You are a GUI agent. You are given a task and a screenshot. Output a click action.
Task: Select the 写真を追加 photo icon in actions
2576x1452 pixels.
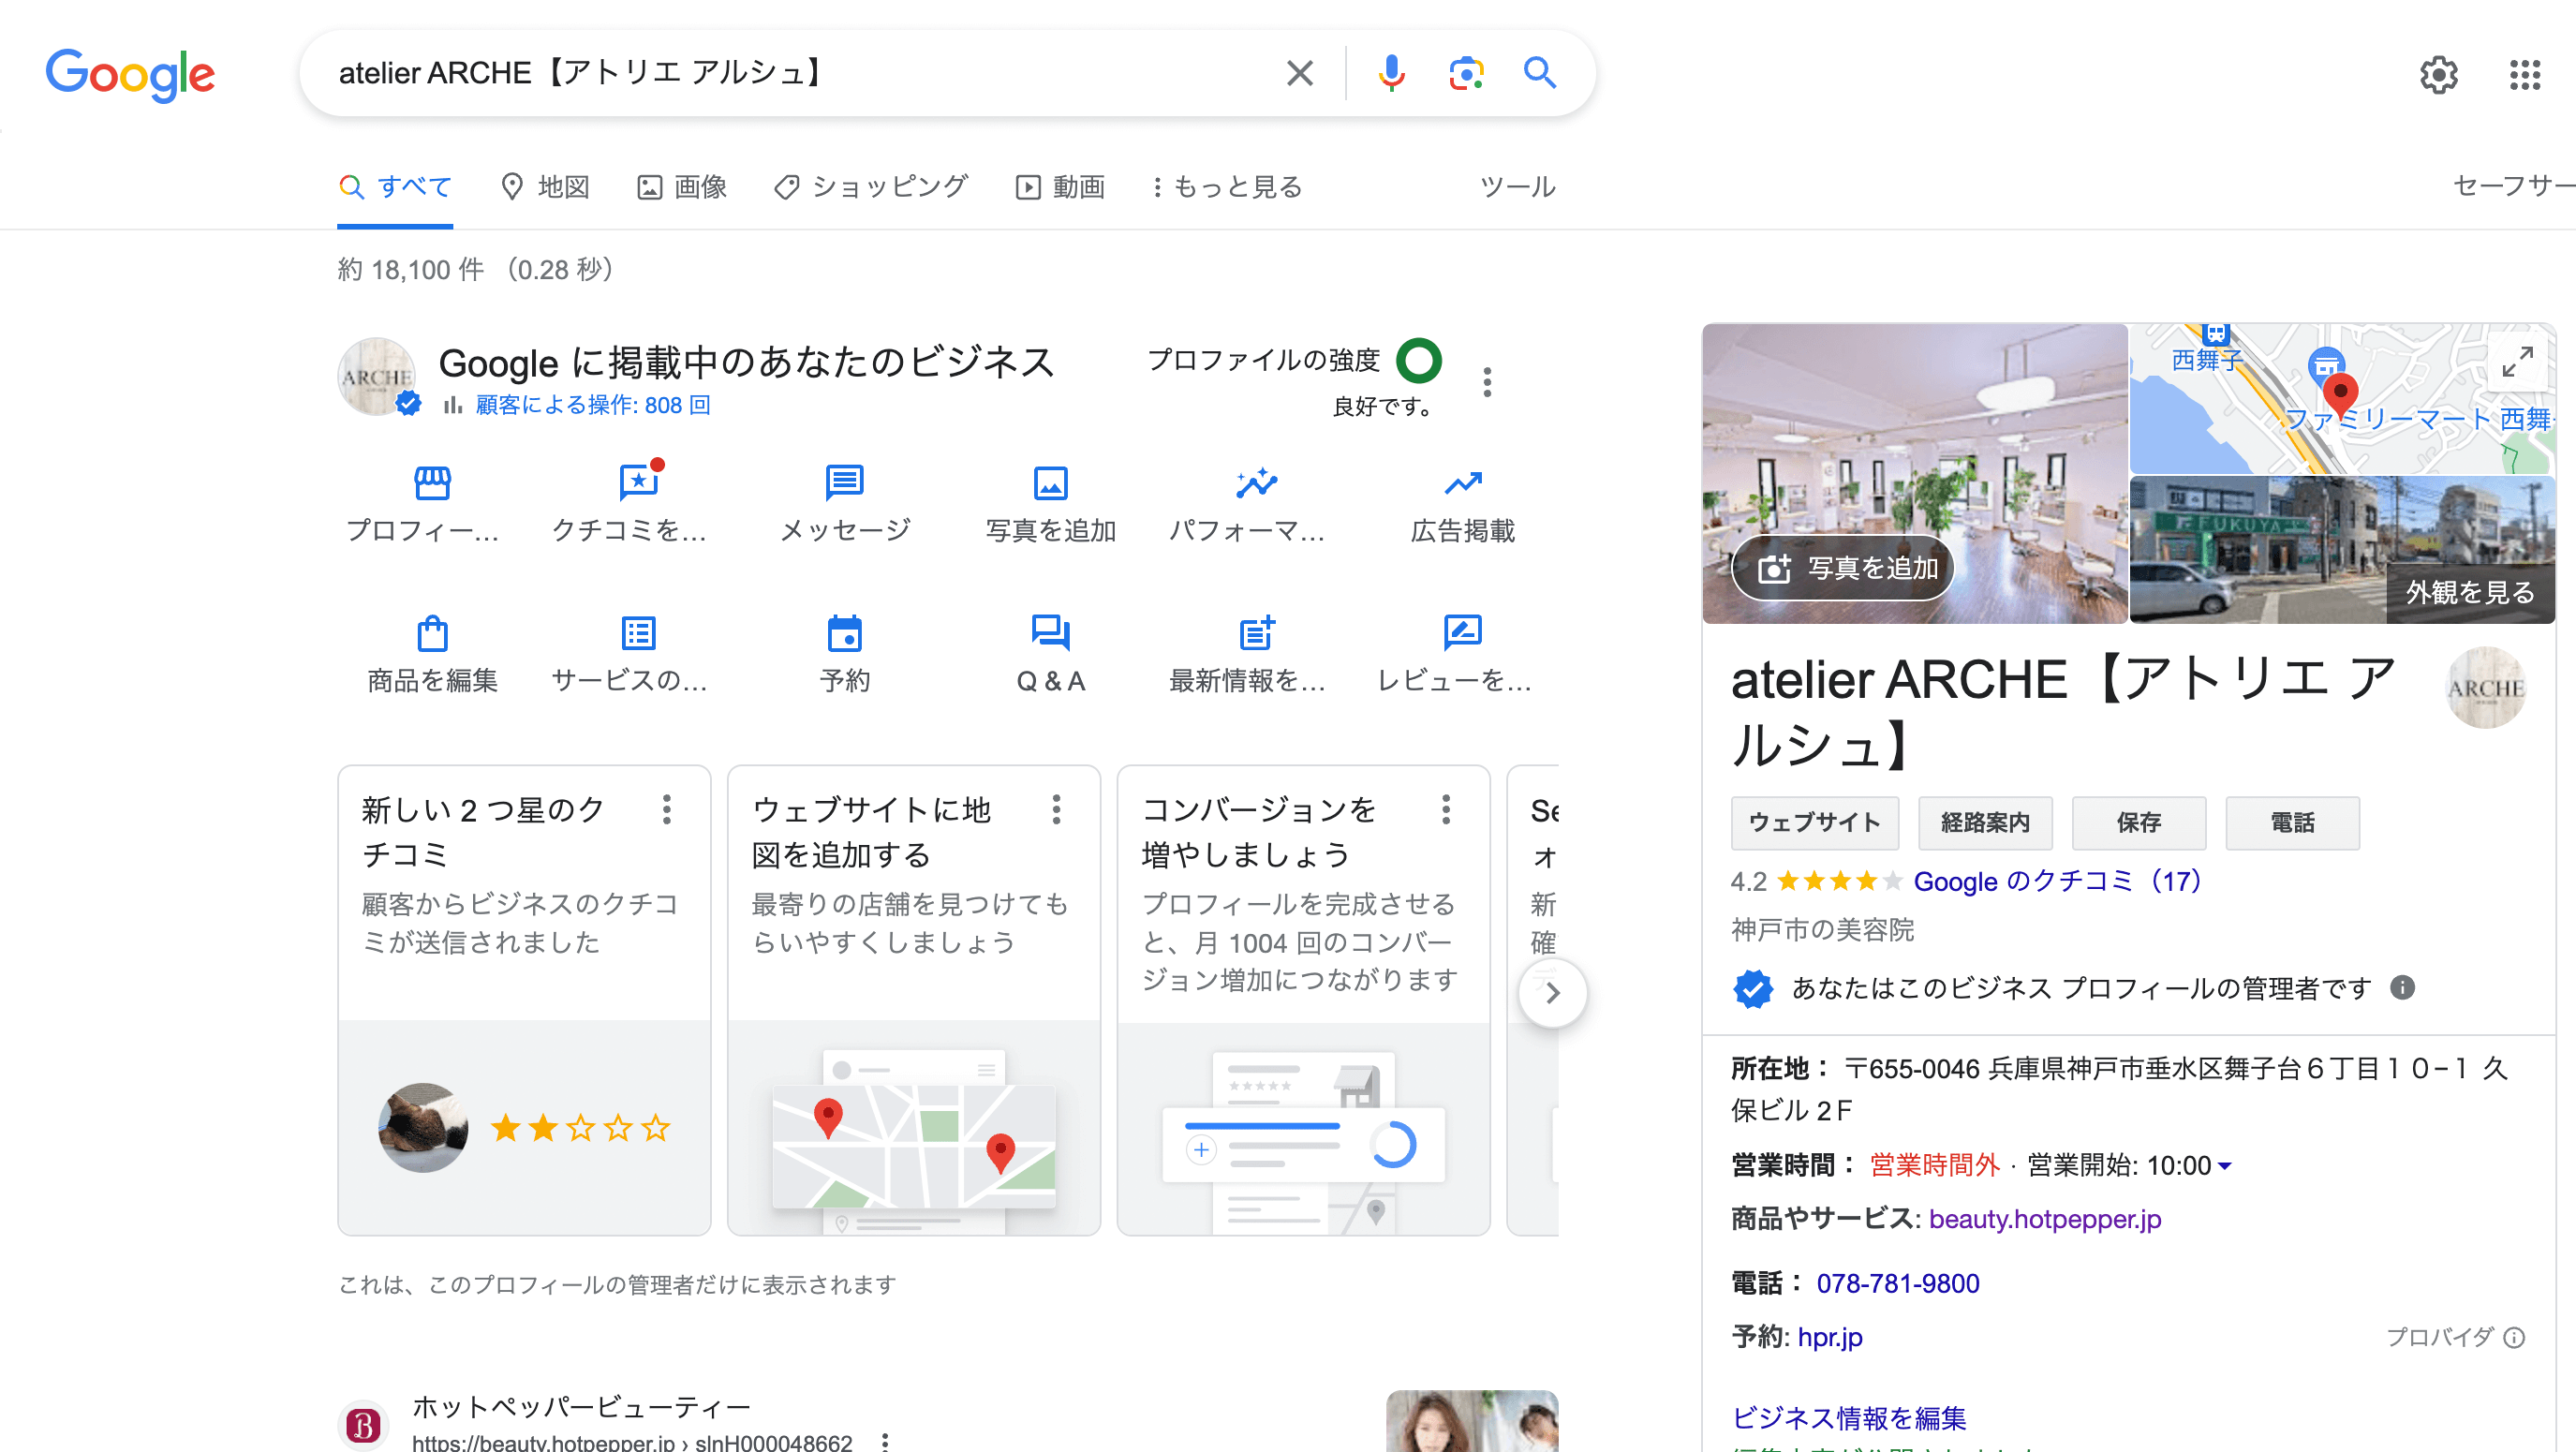[1050, 483]
